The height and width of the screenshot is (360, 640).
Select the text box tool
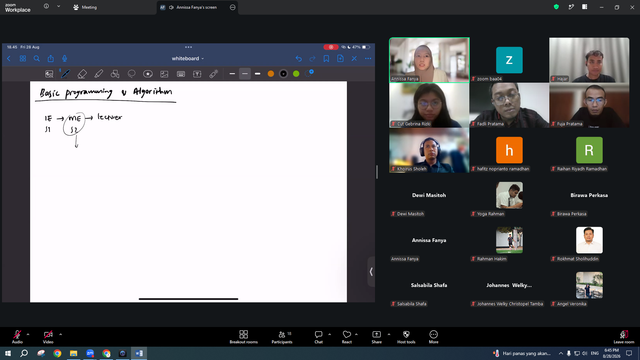(x=197, y=74)
